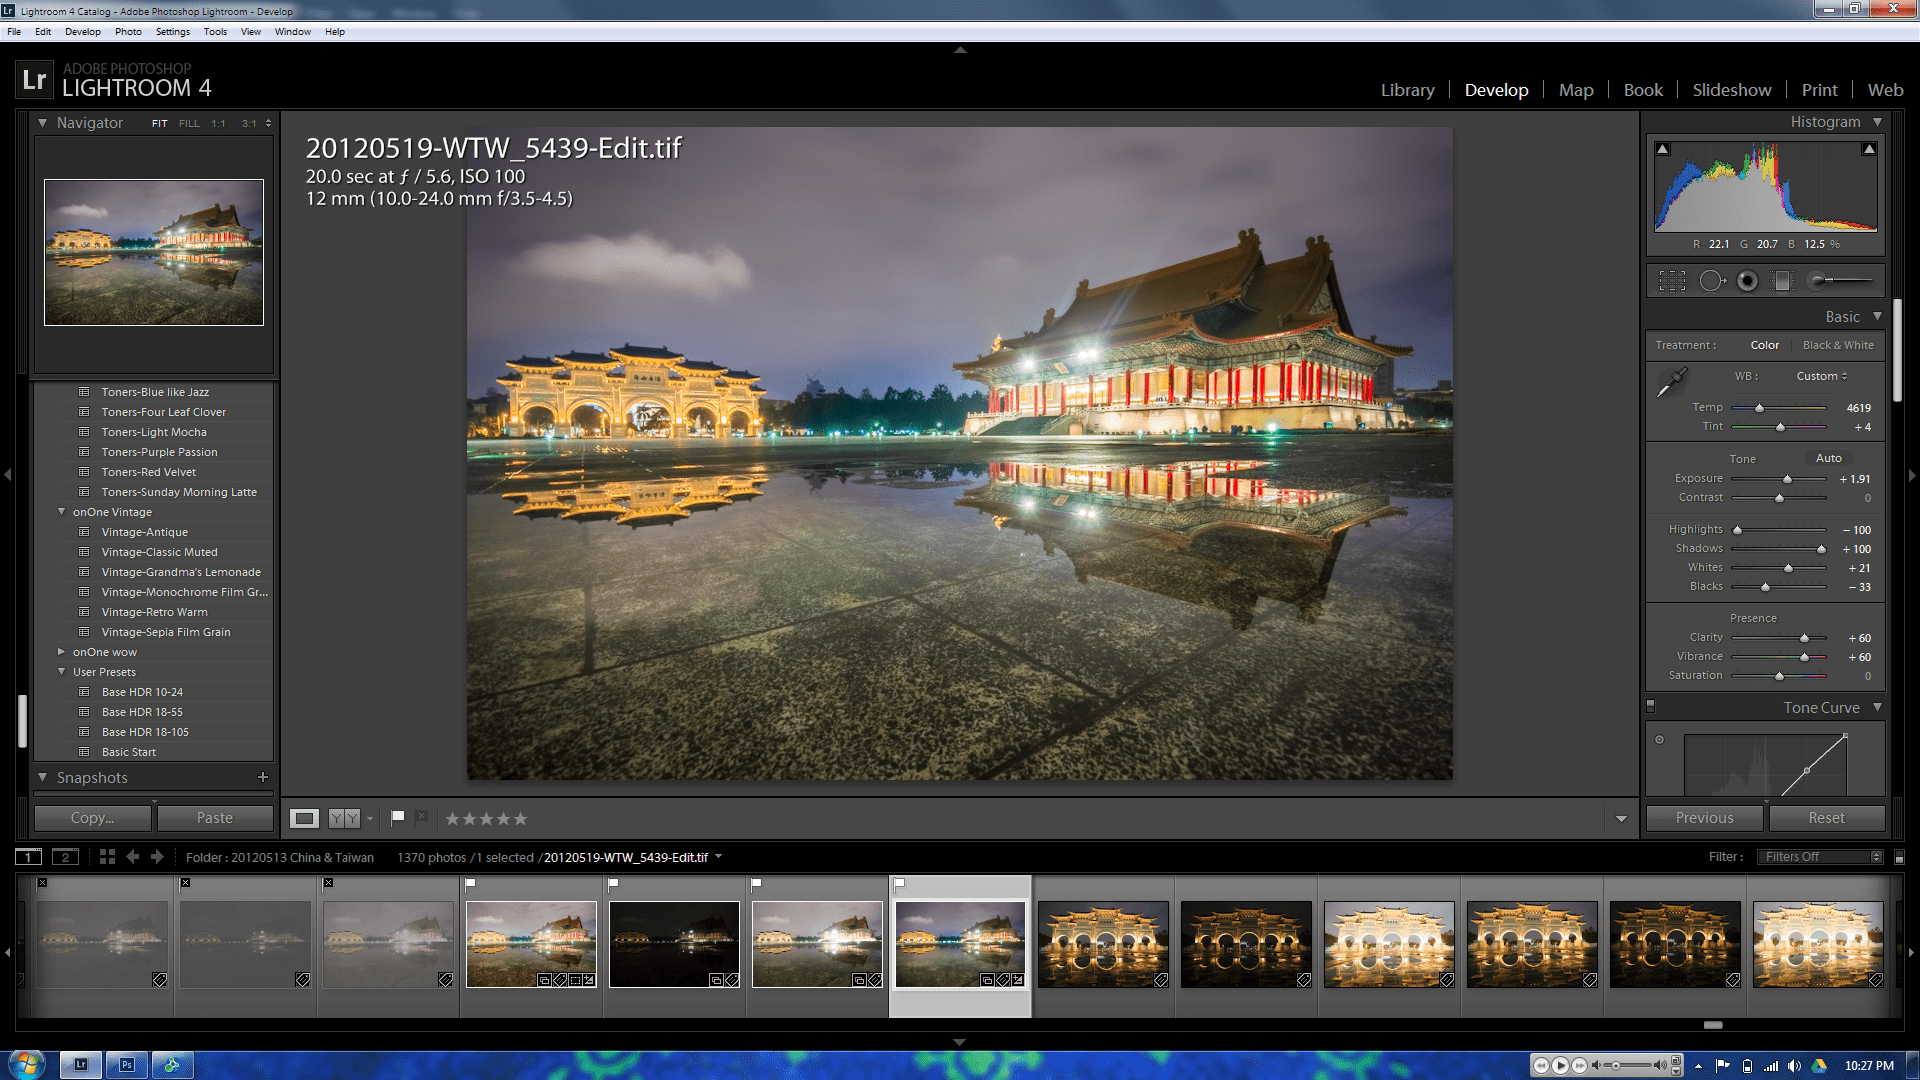
Task: Switch to the Library module
Action: (x=1407, y=90)
